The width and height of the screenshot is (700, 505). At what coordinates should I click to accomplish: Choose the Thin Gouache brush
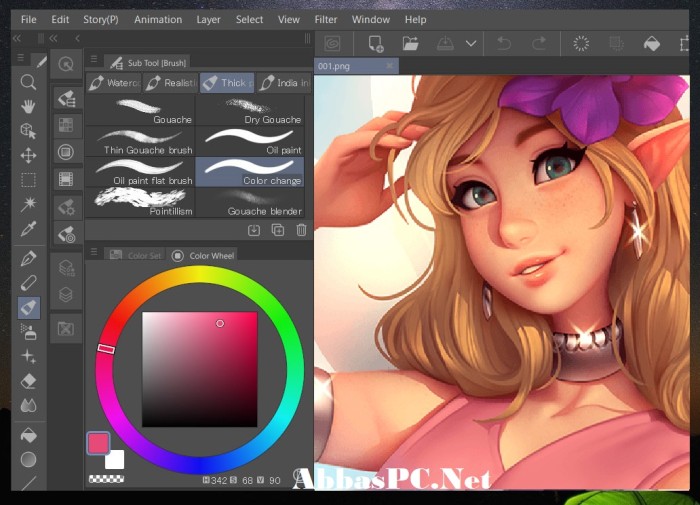click(140, 142)
